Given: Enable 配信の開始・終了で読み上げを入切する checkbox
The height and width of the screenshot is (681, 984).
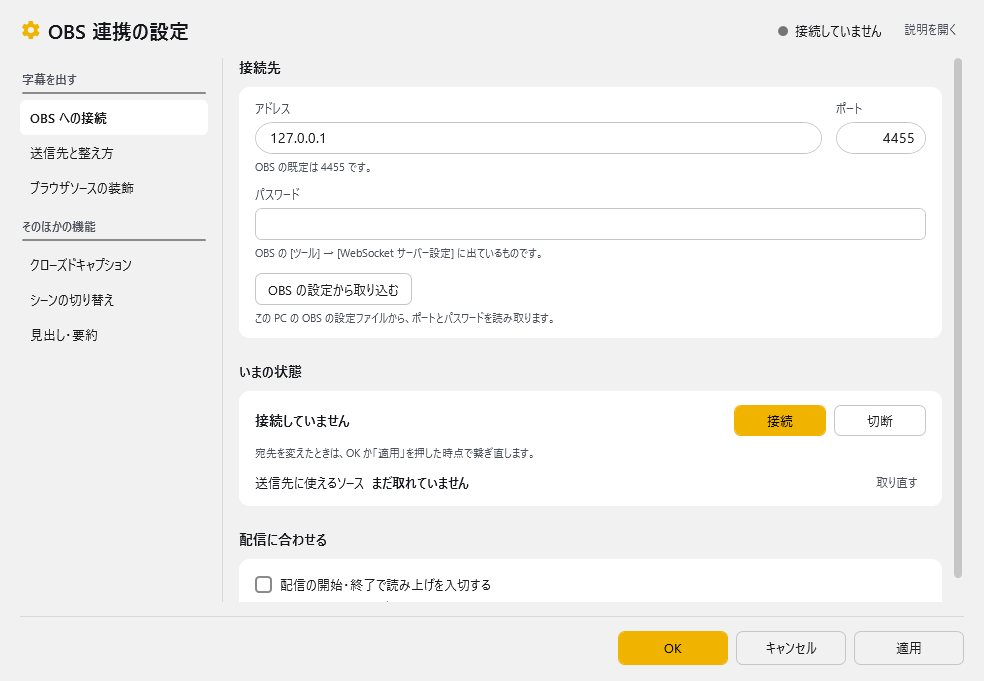Looking at the screenshot, I should (x=264, y=584).
